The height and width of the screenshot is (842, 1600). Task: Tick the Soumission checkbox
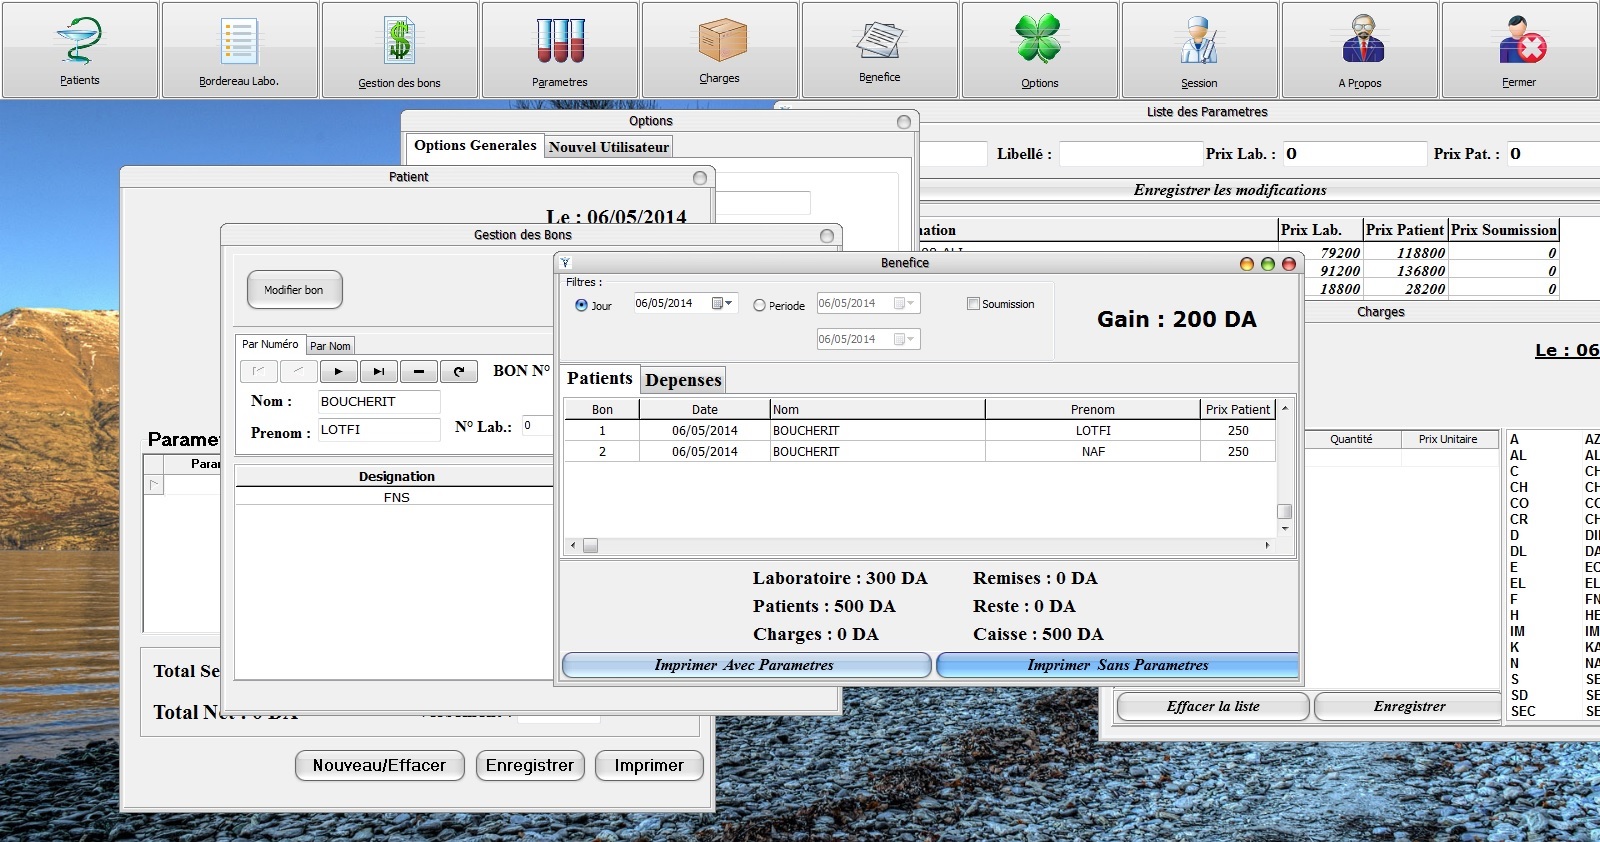(973, 304)
